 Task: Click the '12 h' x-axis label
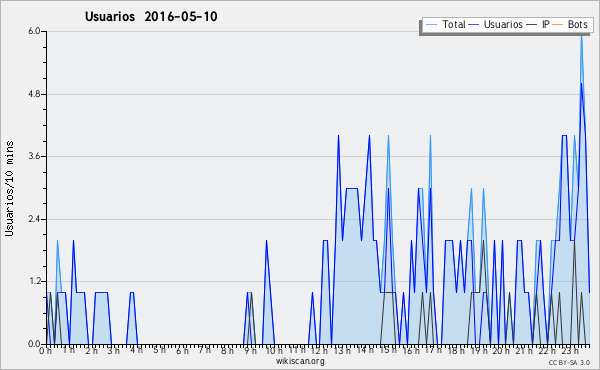click(319, 351)
